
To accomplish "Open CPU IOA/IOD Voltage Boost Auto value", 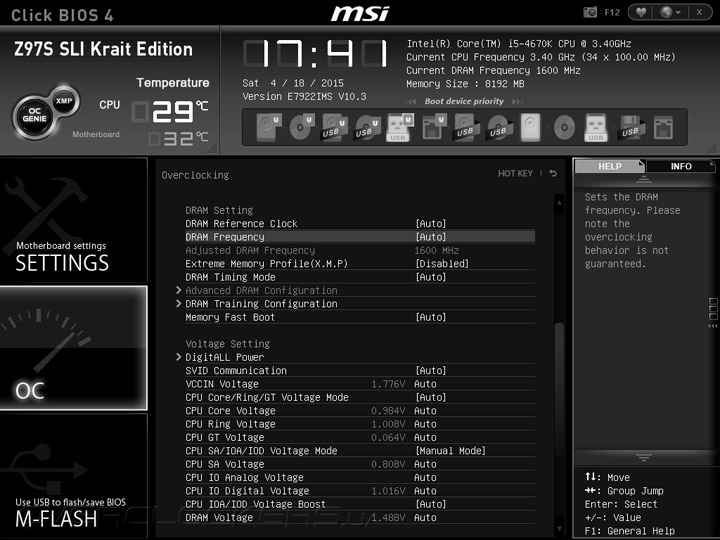I will tap(431, 504).
